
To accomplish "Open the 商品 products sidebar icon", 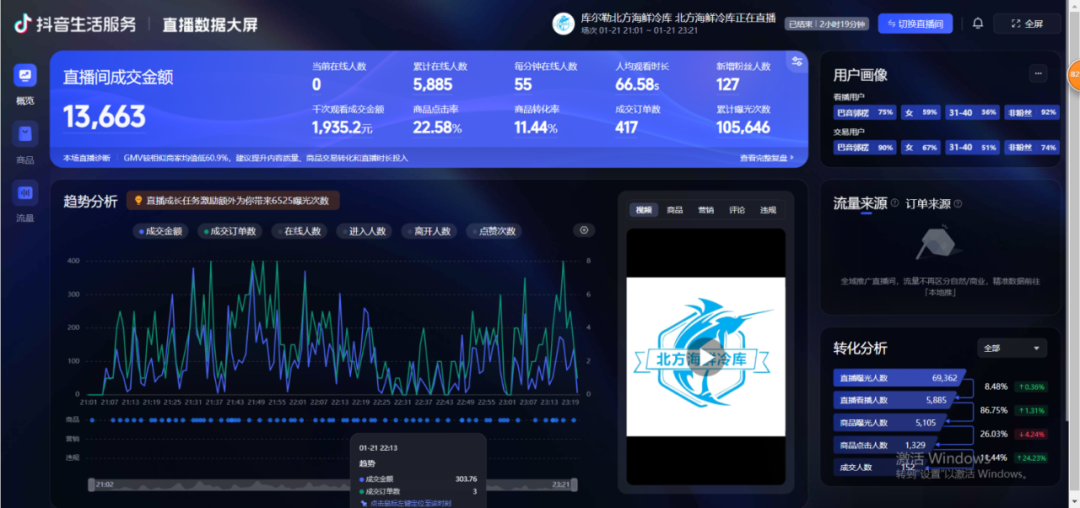I will pos(26,134).
